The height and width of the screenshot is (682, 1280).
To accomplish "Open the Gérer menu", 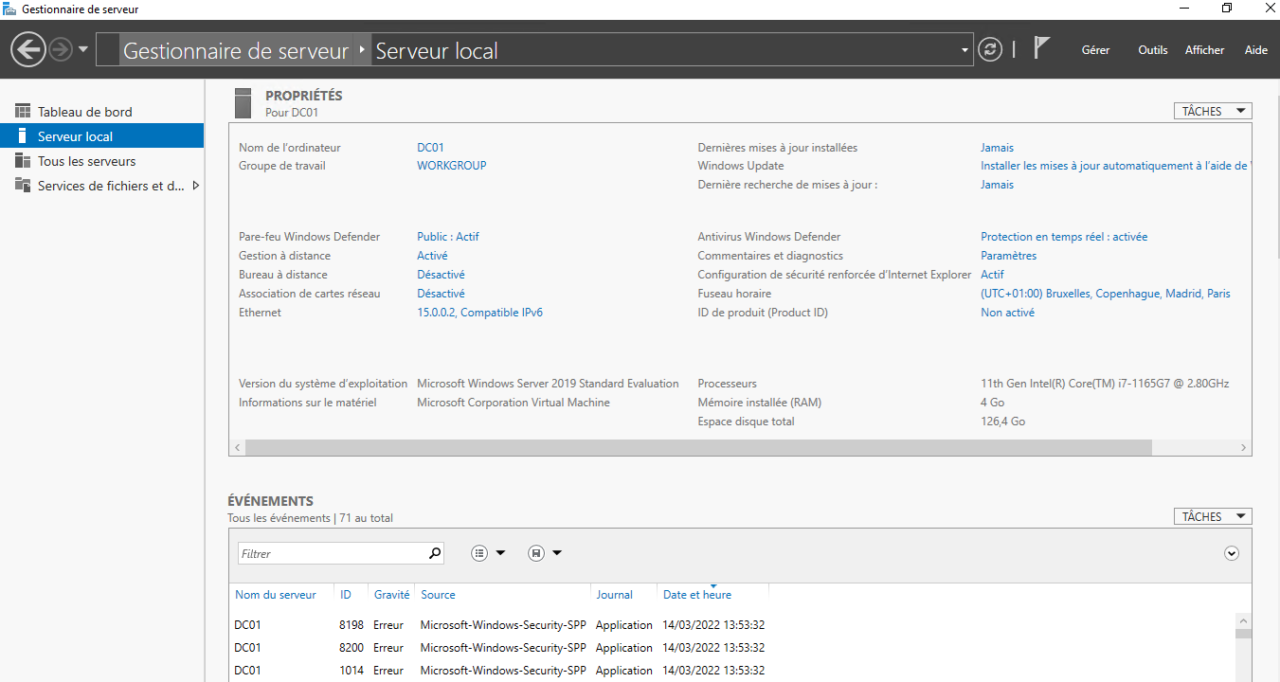I will (1095, 50).
